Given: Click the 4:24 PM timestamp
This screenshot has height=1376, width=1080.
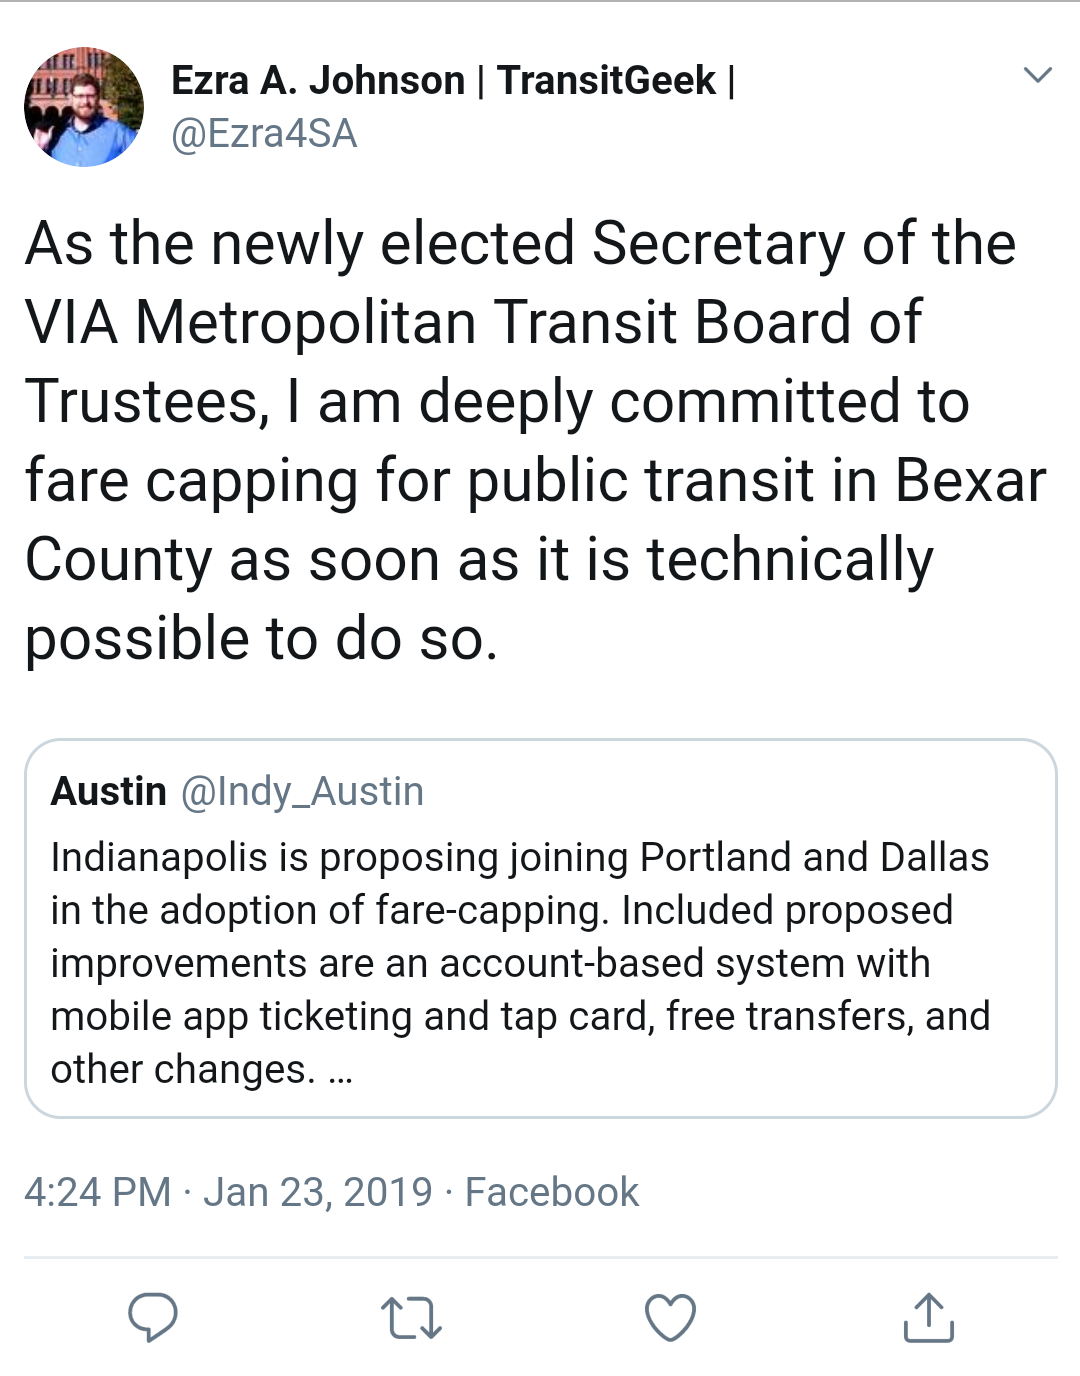Looking at the screenshot, I should tap(97, 1192).
